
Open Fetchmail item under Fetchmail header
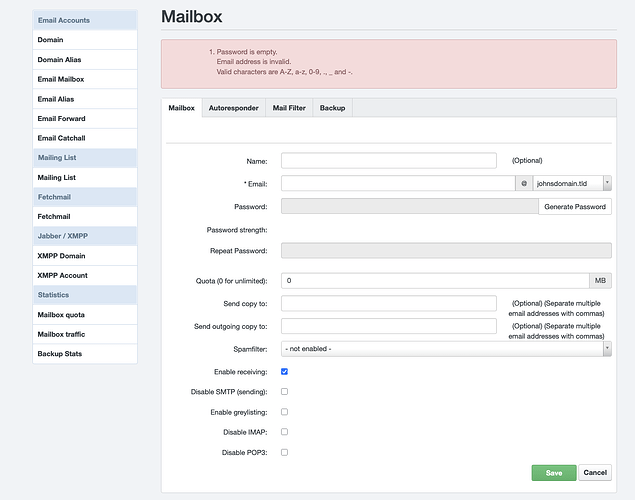[x=85, y=217]
